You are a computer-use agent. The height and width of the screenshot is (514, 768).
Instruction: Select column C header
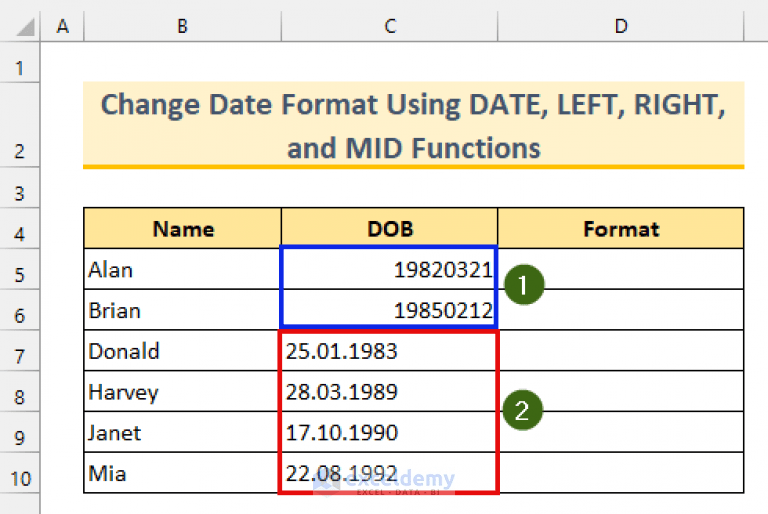click(389, 26)
